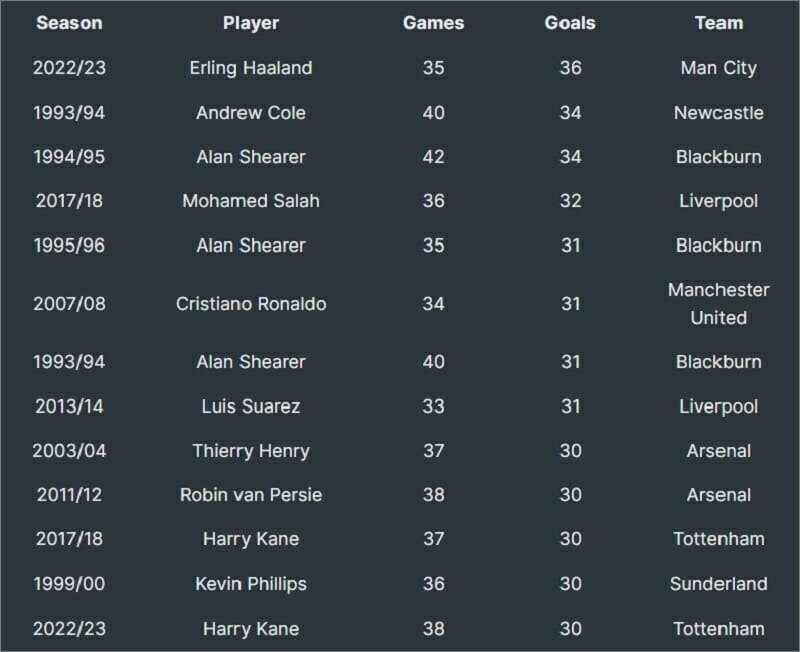Viewport: 800px width, 652px height.
Task: Click Erling Haaland's name in the table
Action: (x=251, y=68)
